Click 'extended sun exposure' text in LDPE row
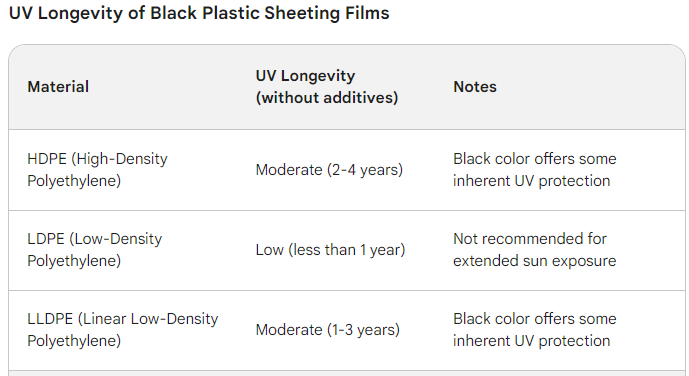The height and width of the screenshot is (376, 689). (x=535, y=260)
